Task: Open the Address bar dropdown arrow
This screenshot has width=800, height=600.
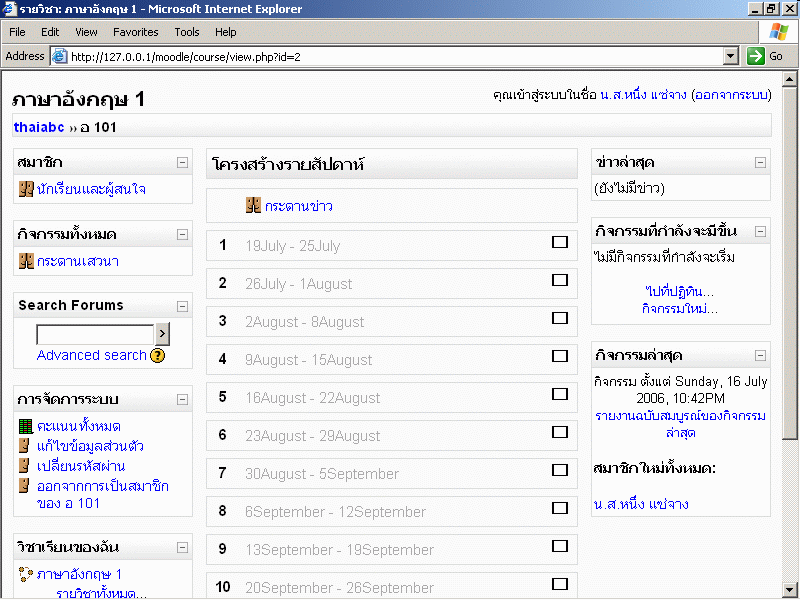Action: (730, 57)
